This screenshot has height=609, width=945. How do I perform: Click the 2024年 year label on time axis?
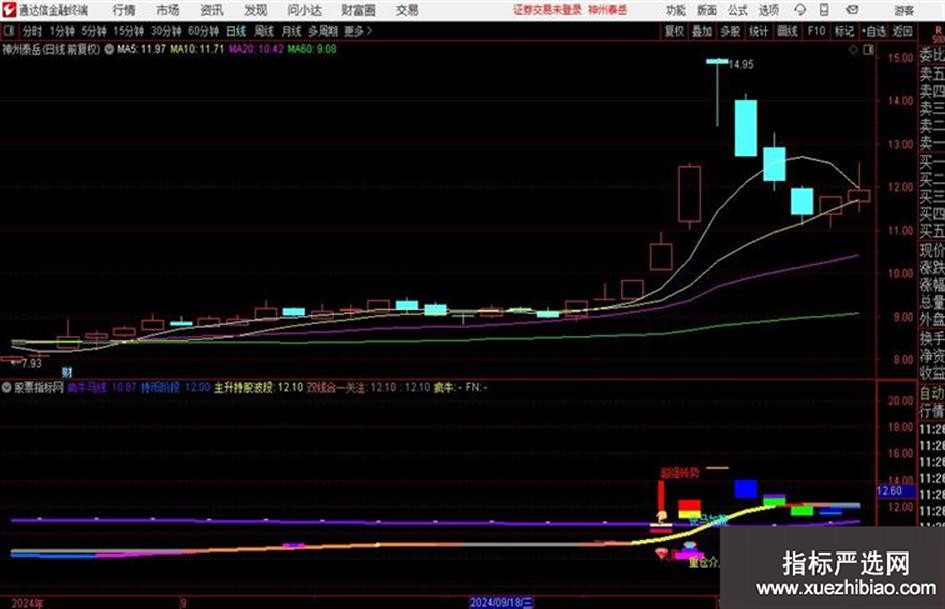(27, 603)
